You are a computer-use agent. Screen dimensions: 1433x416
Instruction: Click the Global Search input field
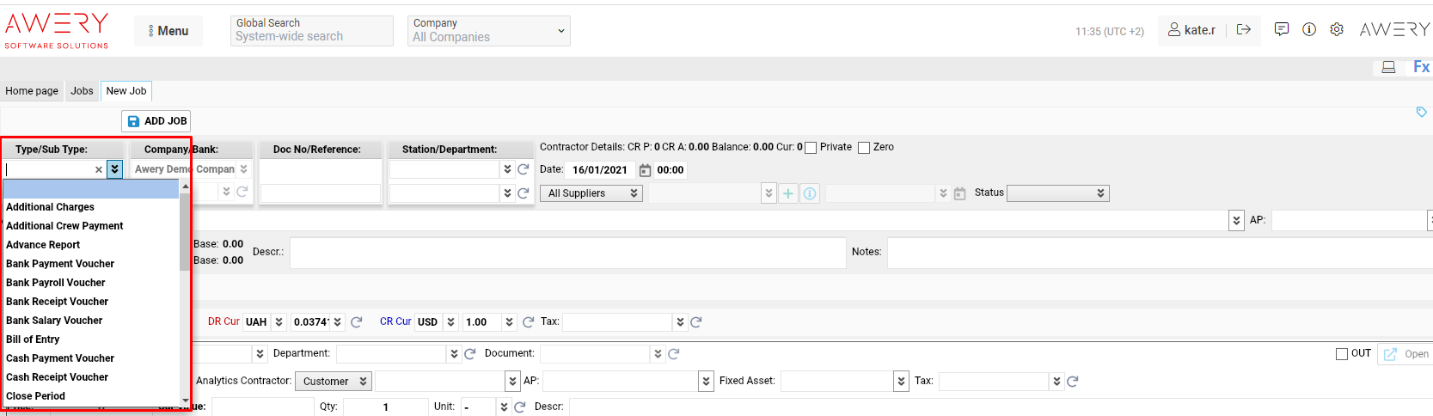click(311, 37)
